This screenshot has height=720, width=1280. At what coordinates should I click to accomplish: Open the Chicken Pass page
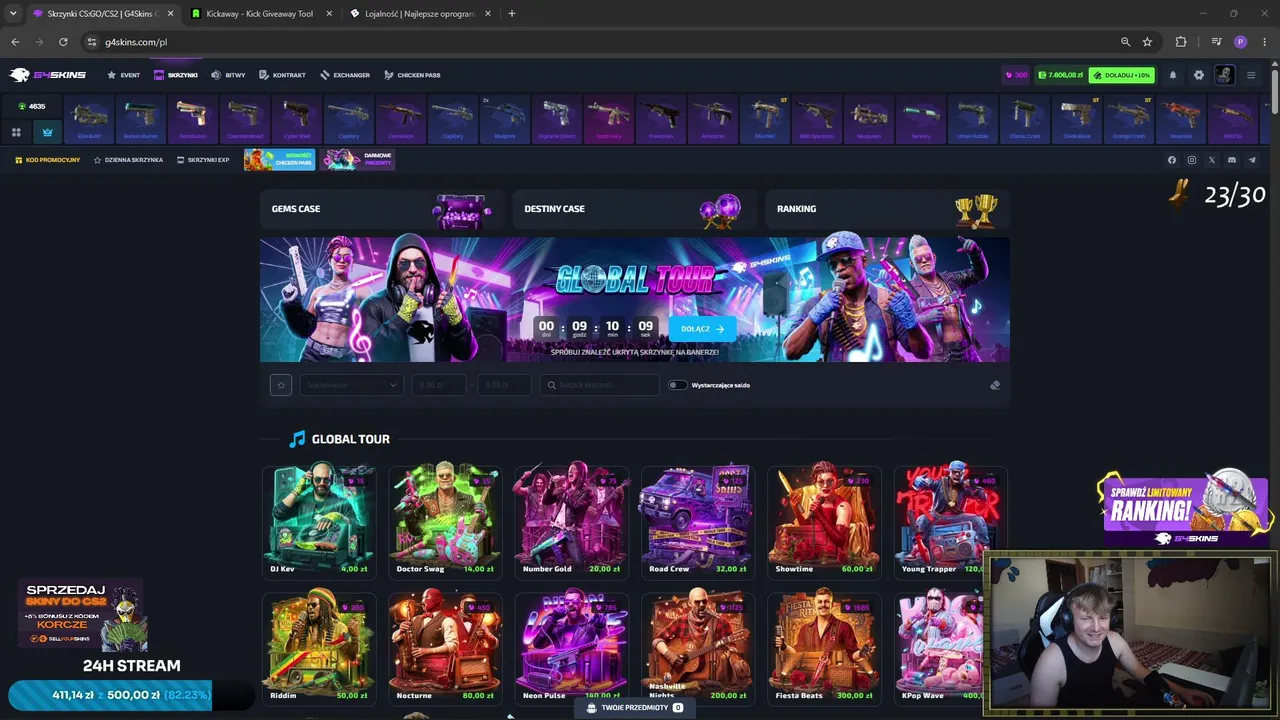click(x=412, y=75)
